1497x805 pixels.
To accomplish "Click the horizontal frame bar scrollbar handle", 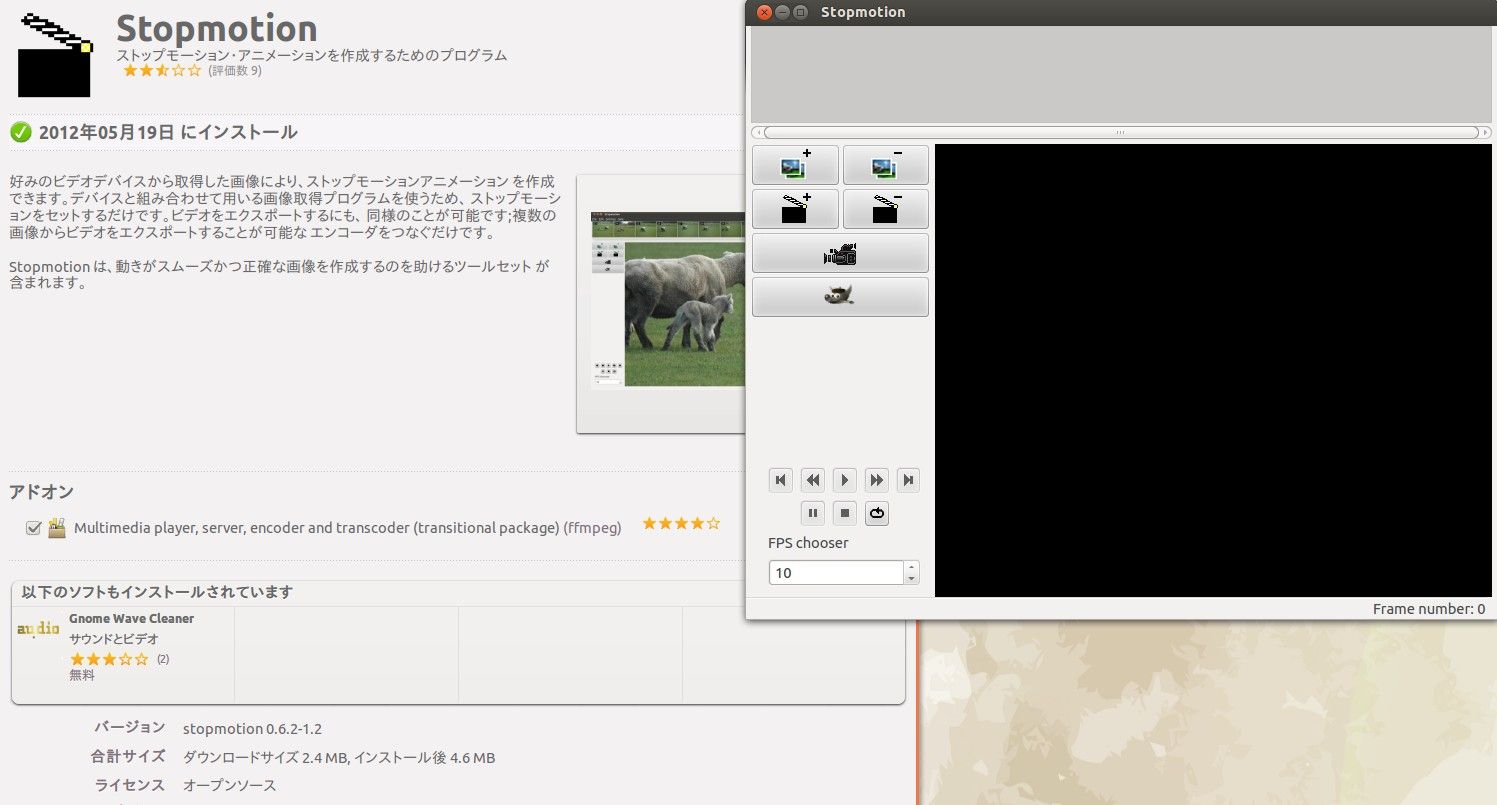I will coord(1120,132).
